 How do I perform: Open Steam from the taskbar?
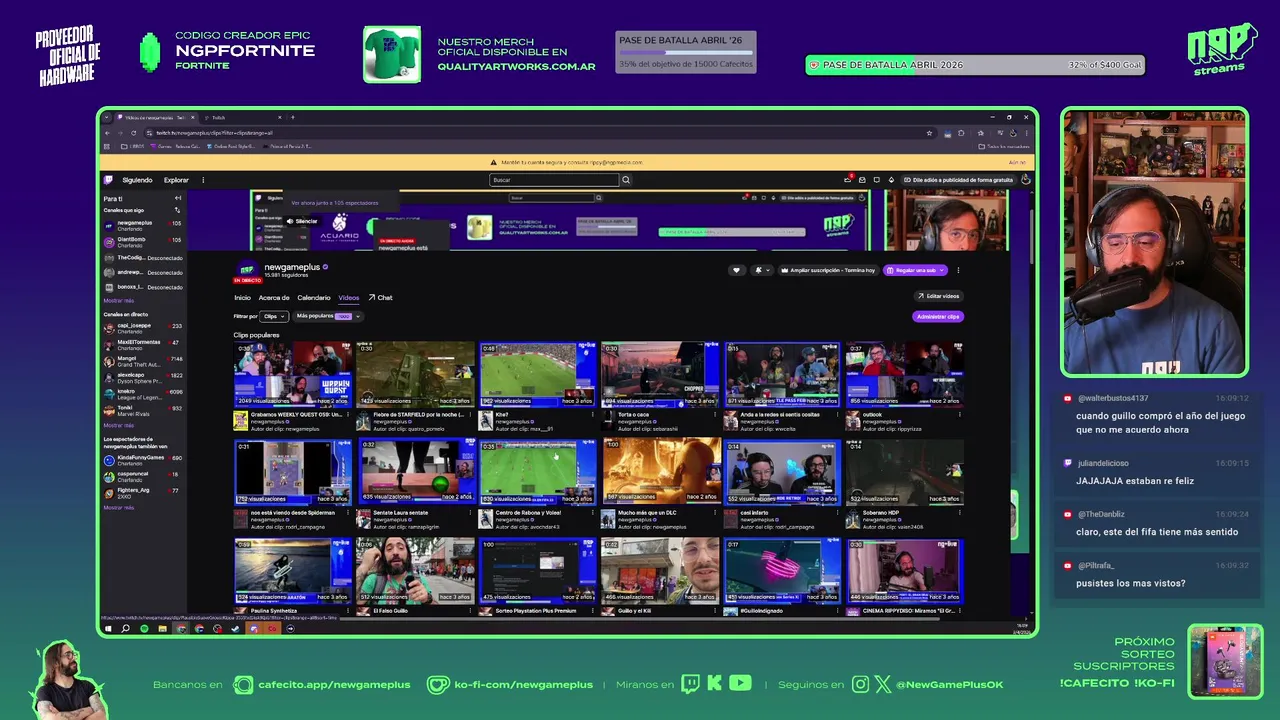(236, 629)
